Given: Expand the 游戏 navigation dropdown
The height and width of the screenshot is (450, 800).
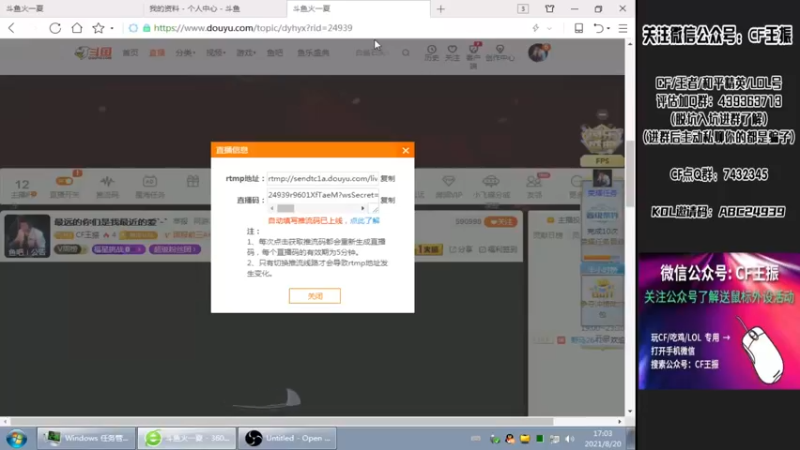Looking at the screenshot, I should point(246,53).
